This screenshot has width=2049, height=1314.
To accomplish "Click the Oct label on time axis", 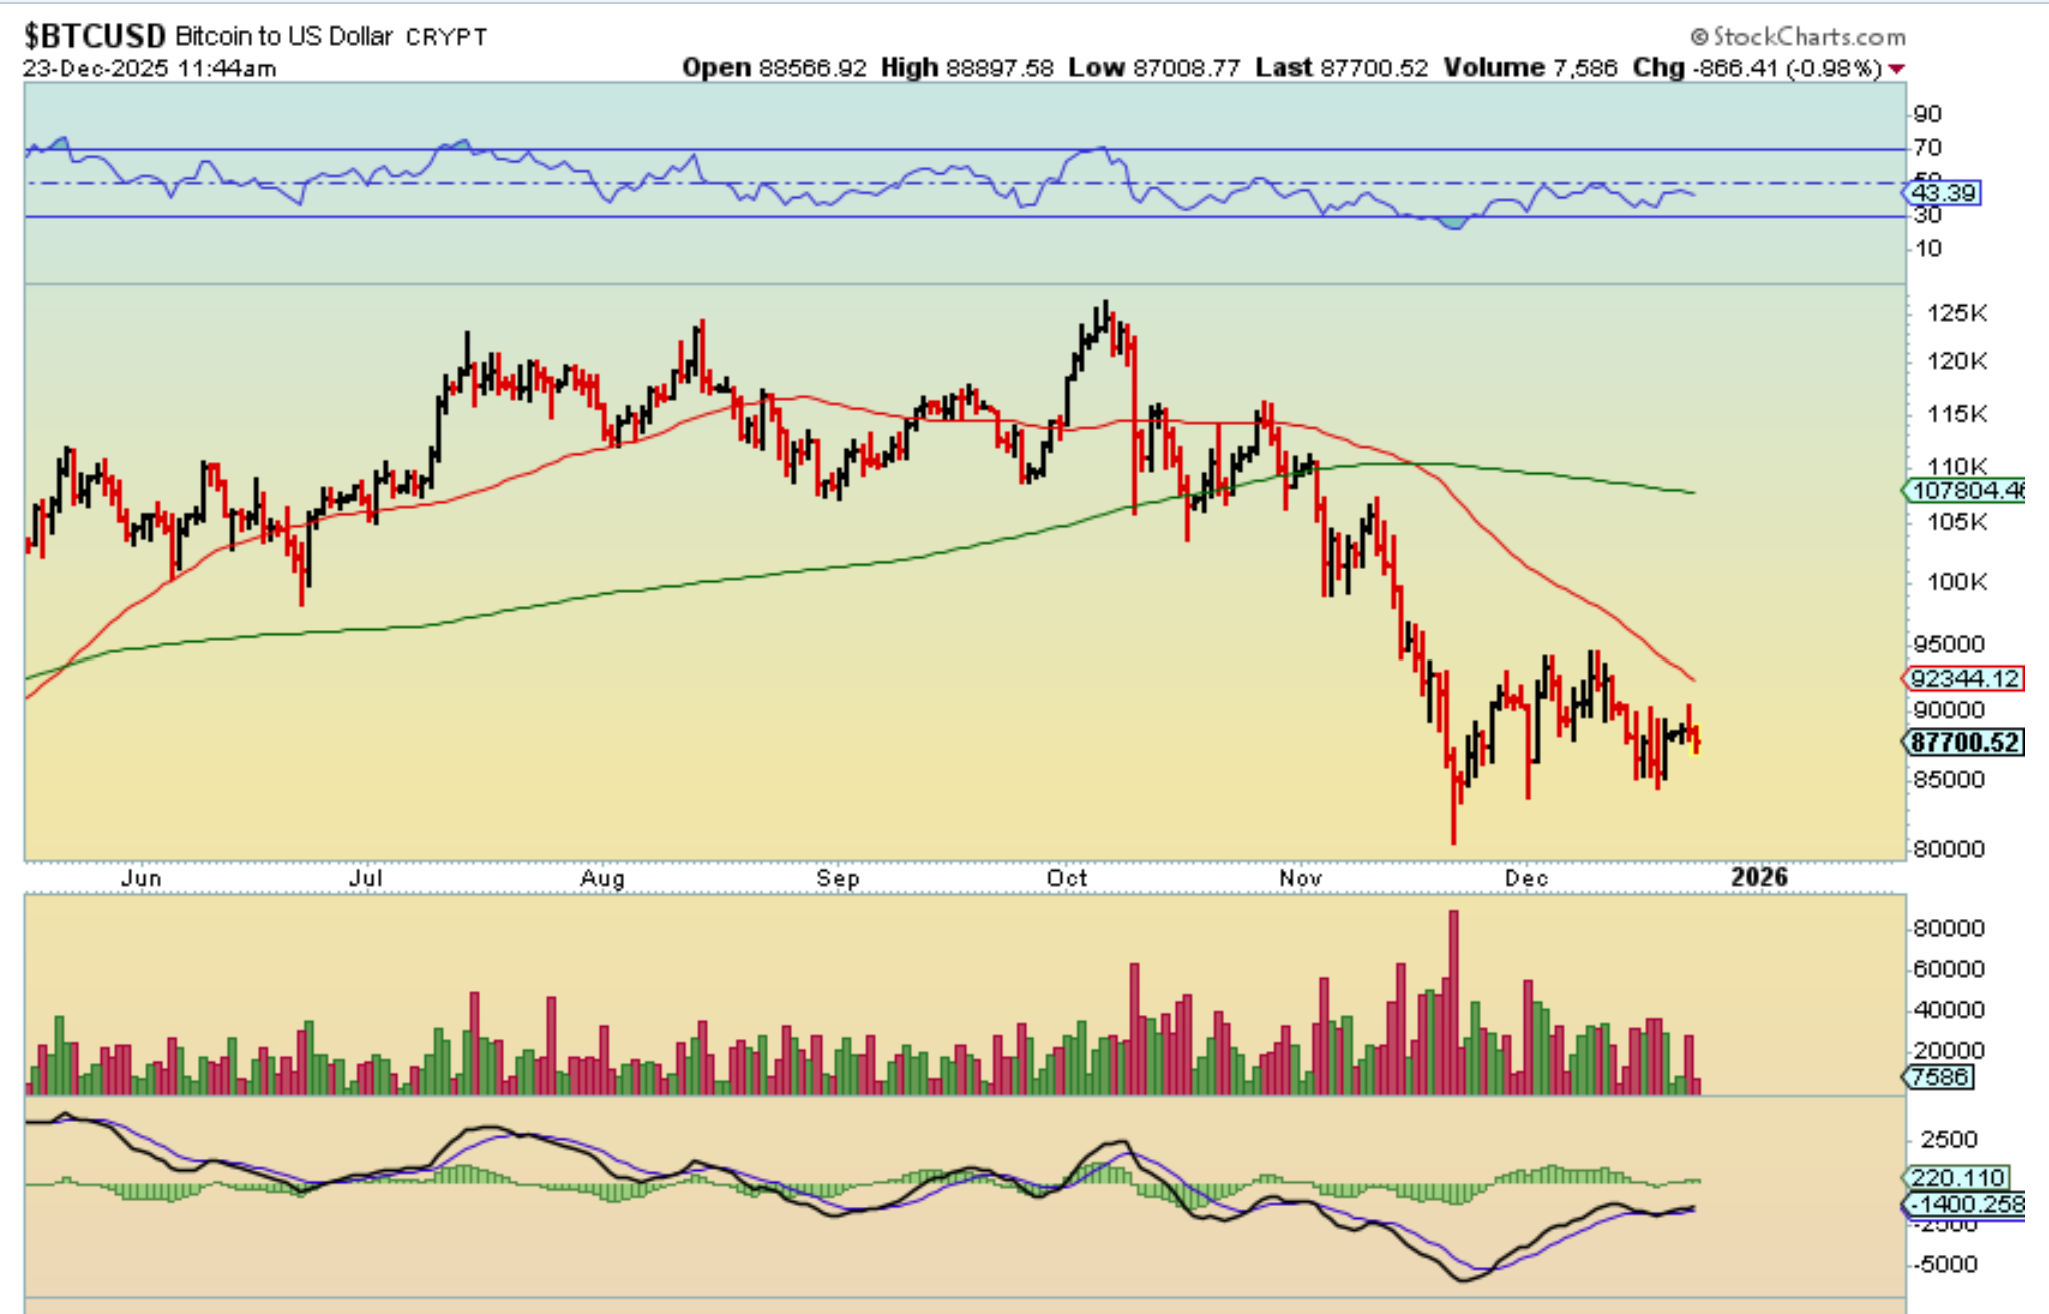I will pos(1066,878).
